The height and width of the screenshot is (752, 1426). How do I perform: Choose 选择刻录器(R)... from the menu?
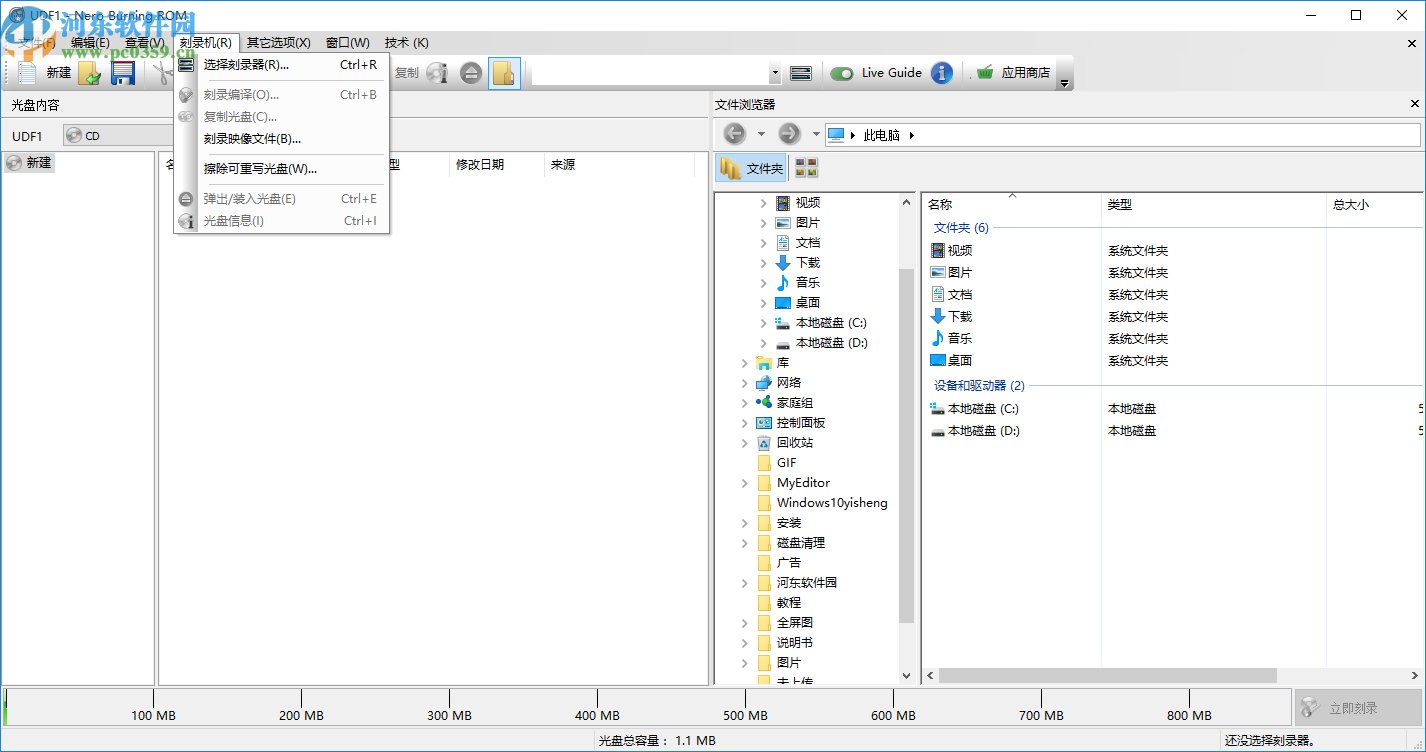(281, 65)
